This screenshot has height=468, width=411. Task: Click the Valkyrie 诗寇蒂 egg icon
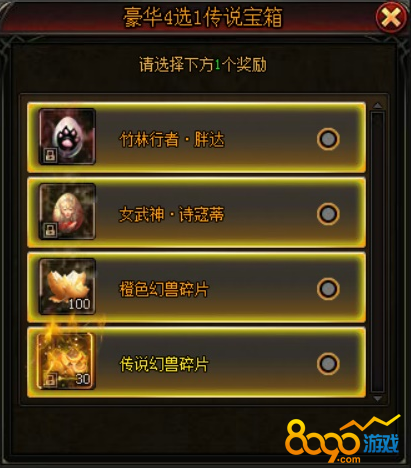67,211
